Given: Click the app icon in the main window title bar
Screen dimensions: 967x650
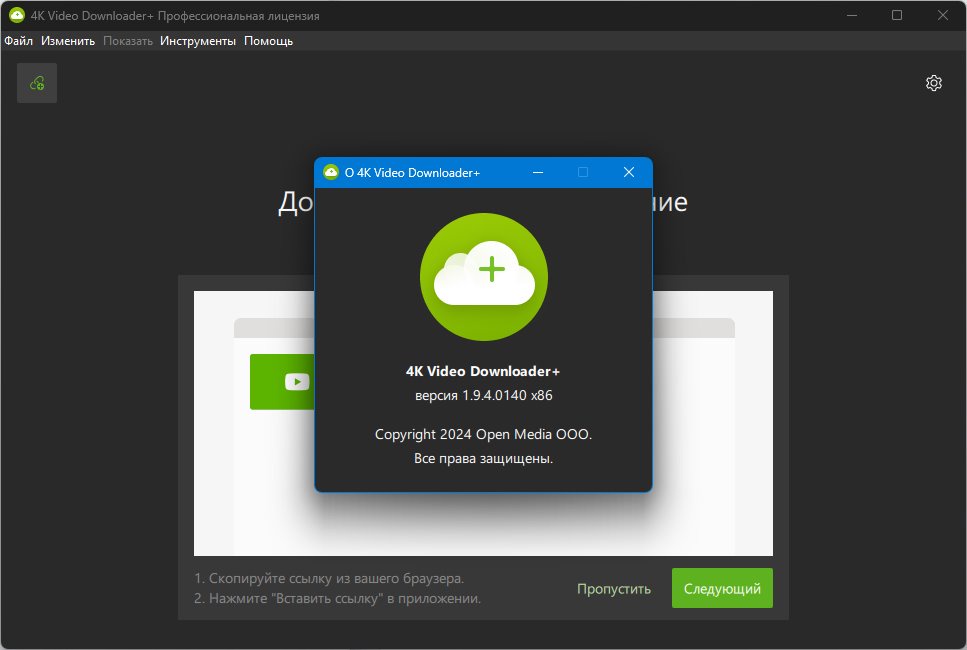Looking at the screenshot, I should click(x=17, y=15).
